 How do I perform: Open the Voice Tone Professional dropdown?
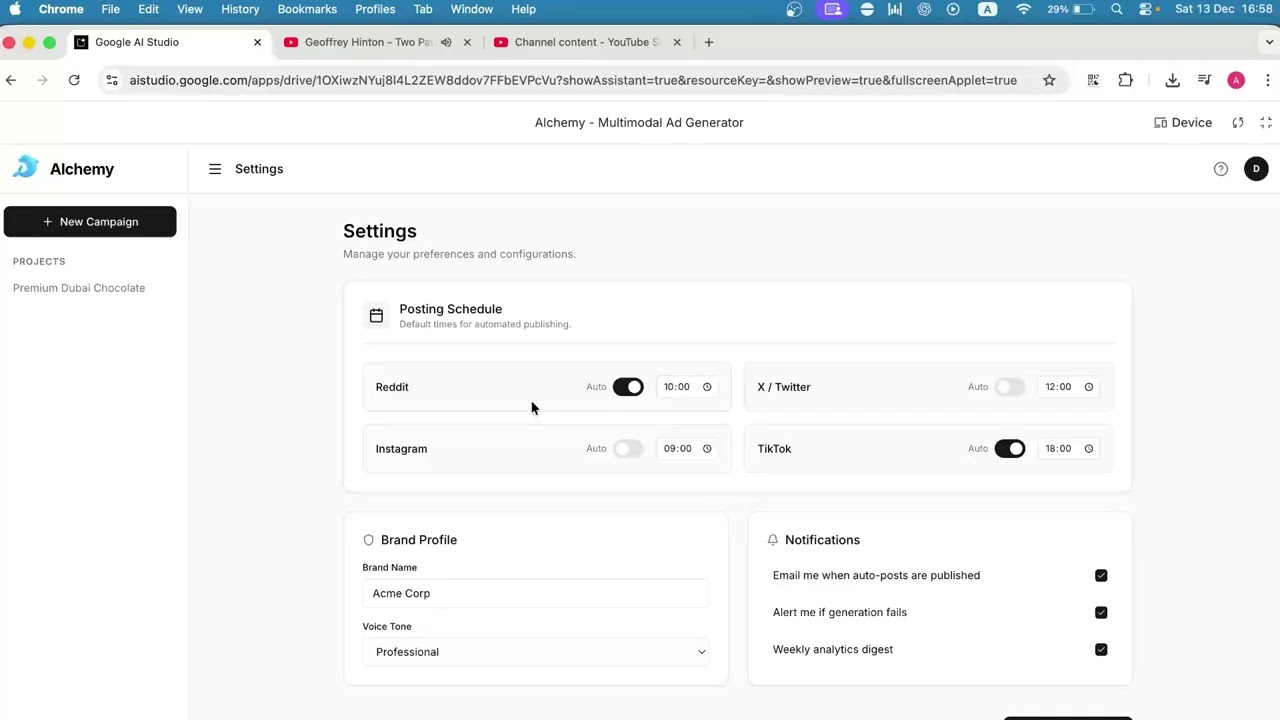click(536, 652)
